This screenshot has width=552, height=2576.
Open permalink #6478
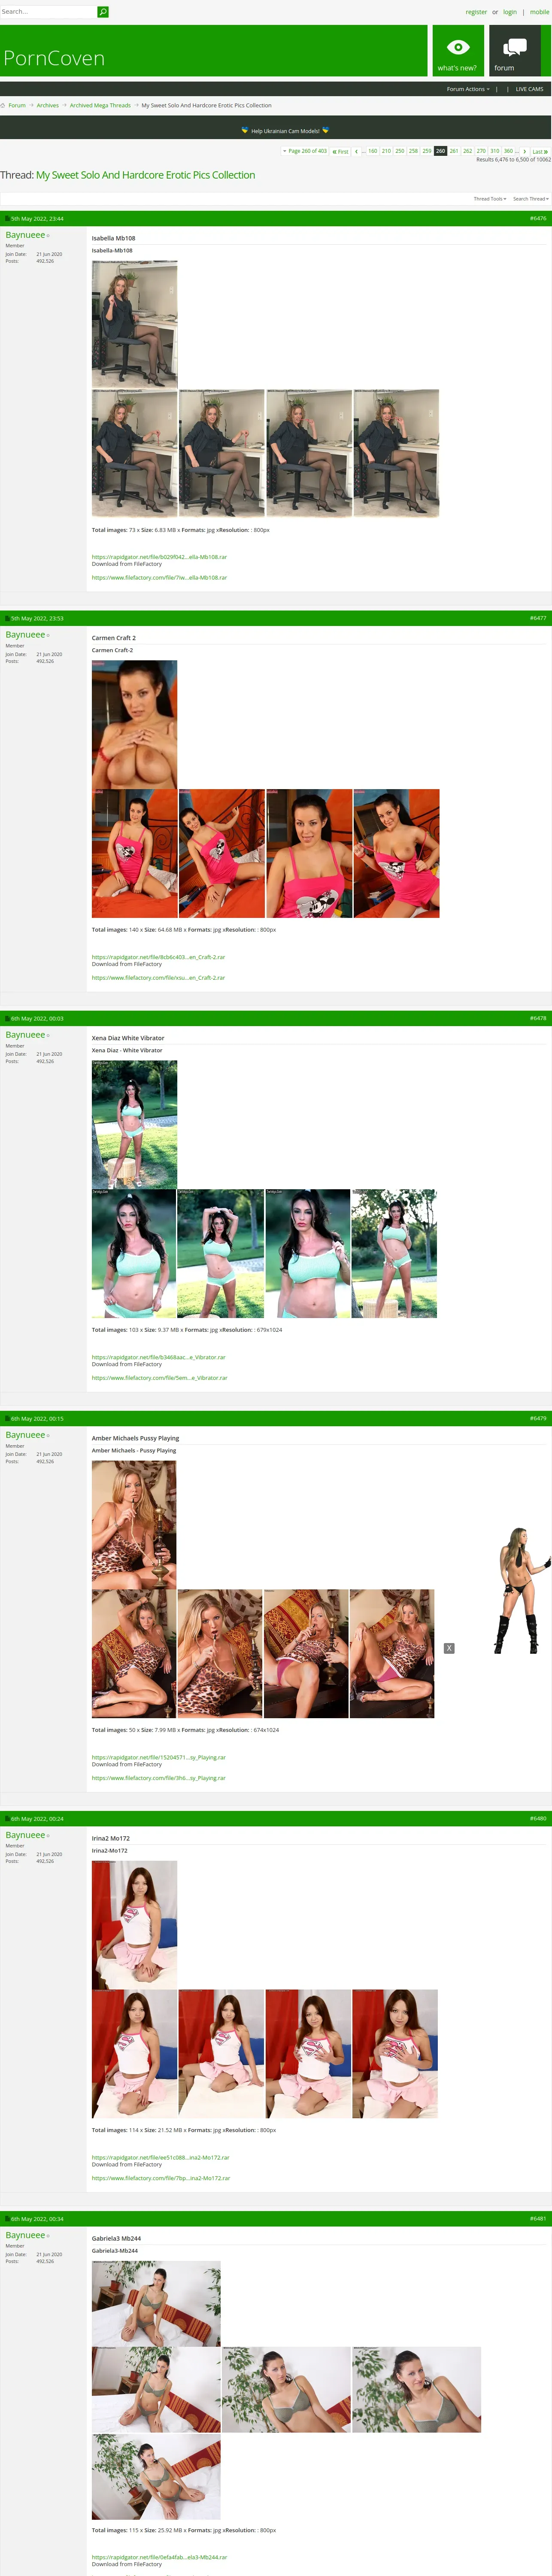click(538, 1018)
